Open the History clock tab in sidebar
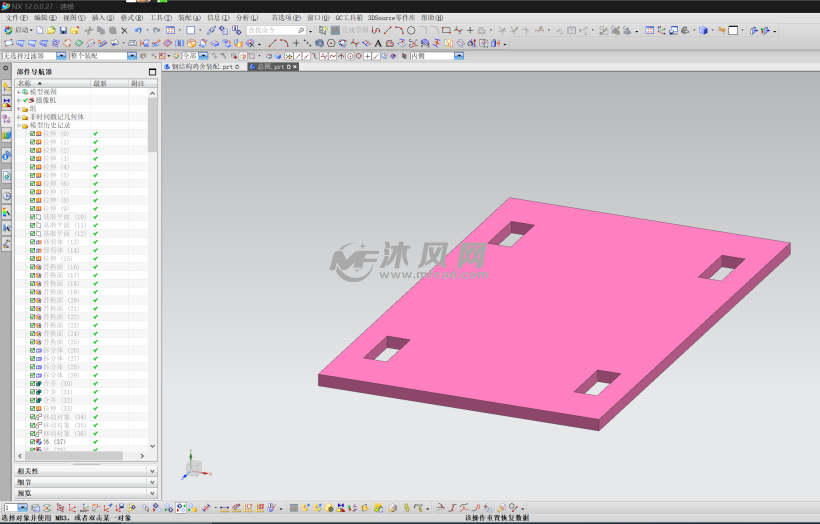 tap(7, 195)
